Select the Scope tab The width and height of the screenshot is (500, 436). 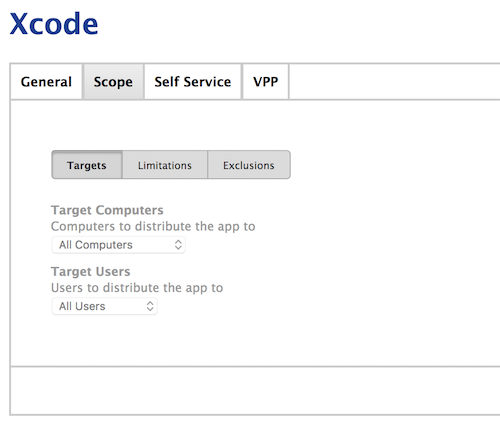[113, 82]
